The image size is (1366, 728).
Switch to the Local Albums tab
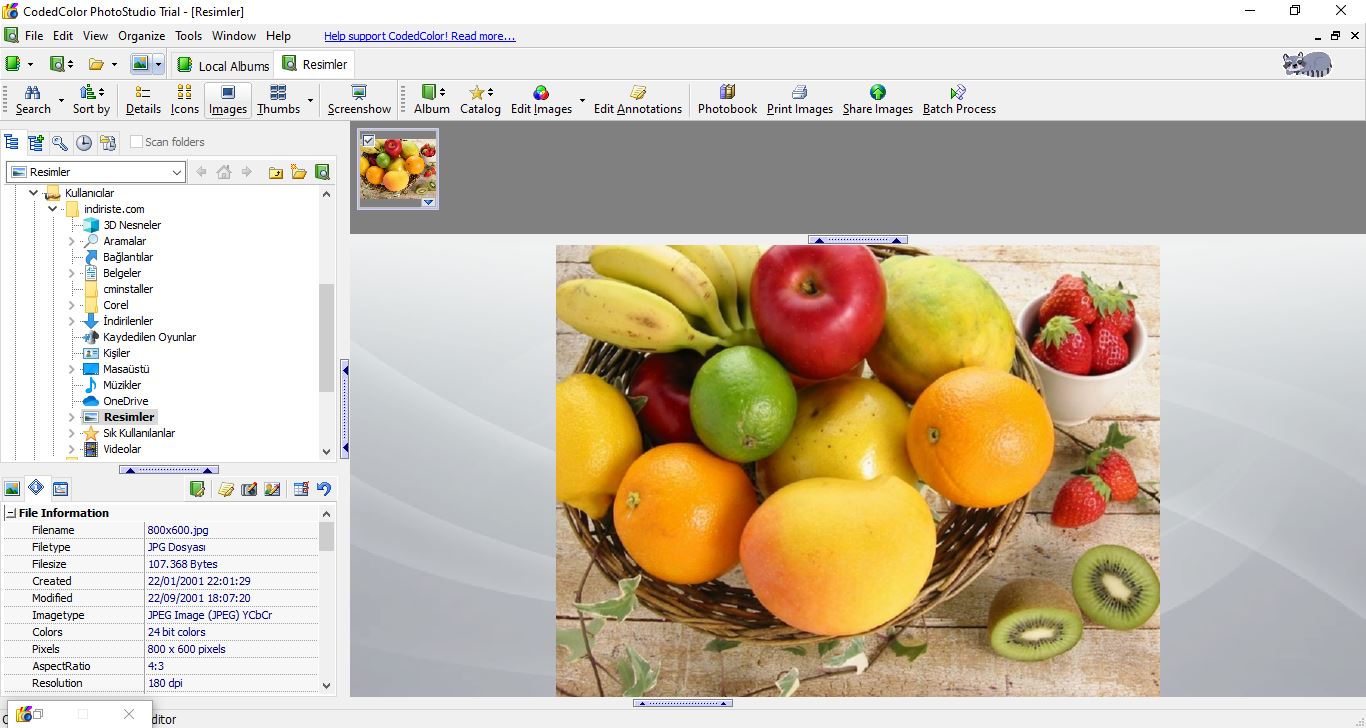(x=224, y=66)
